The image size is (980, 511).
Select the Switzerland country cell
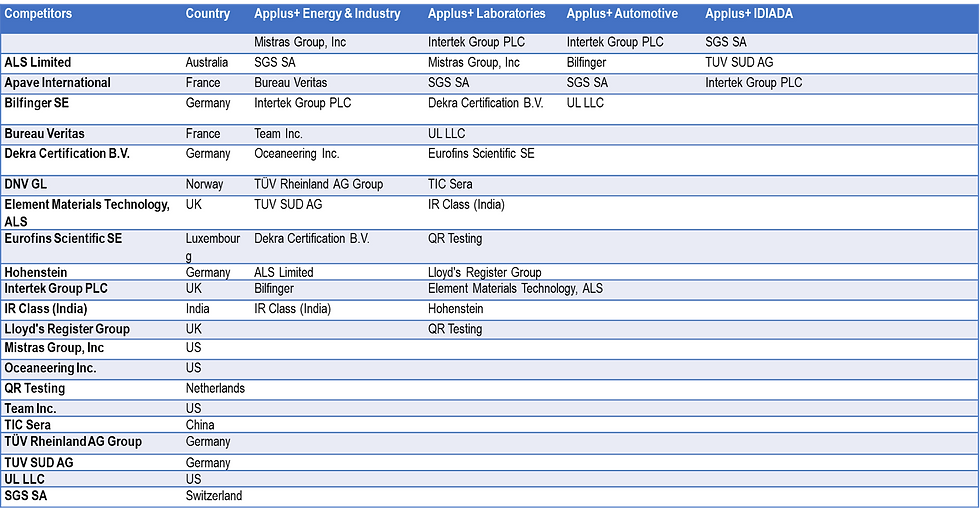pos(214,496)
